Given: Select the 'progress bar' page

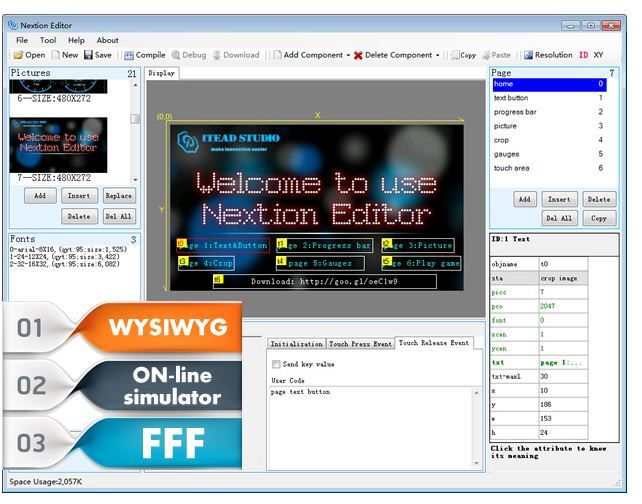Looking at the screenshot, I should [549, 112].
